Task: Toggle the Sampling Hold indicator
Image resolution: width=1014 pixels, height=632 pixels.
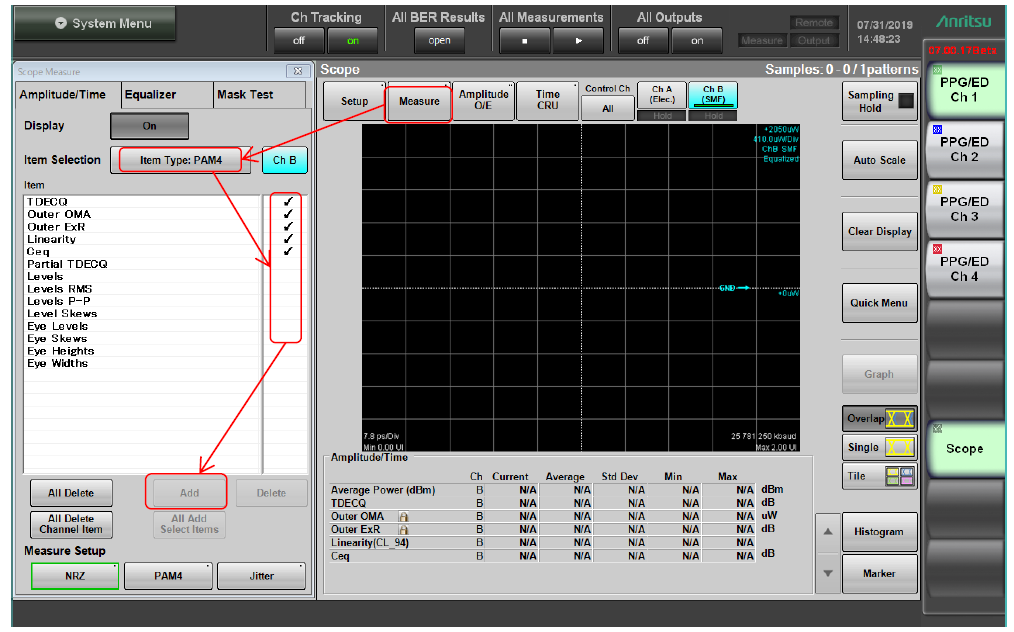Action: tap(904, 101)
